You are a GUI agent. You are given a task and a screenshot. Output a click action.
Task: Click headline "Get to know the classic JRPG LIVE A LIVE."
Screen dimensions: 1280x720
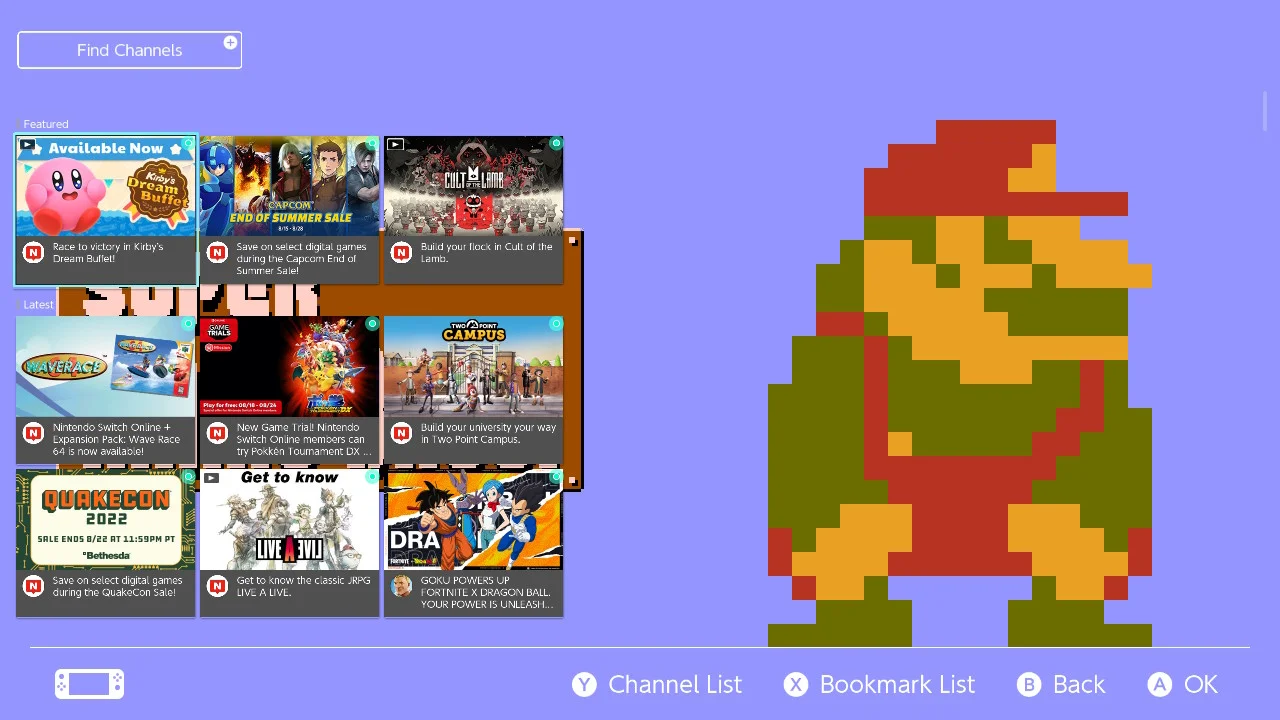pos(303,586)
